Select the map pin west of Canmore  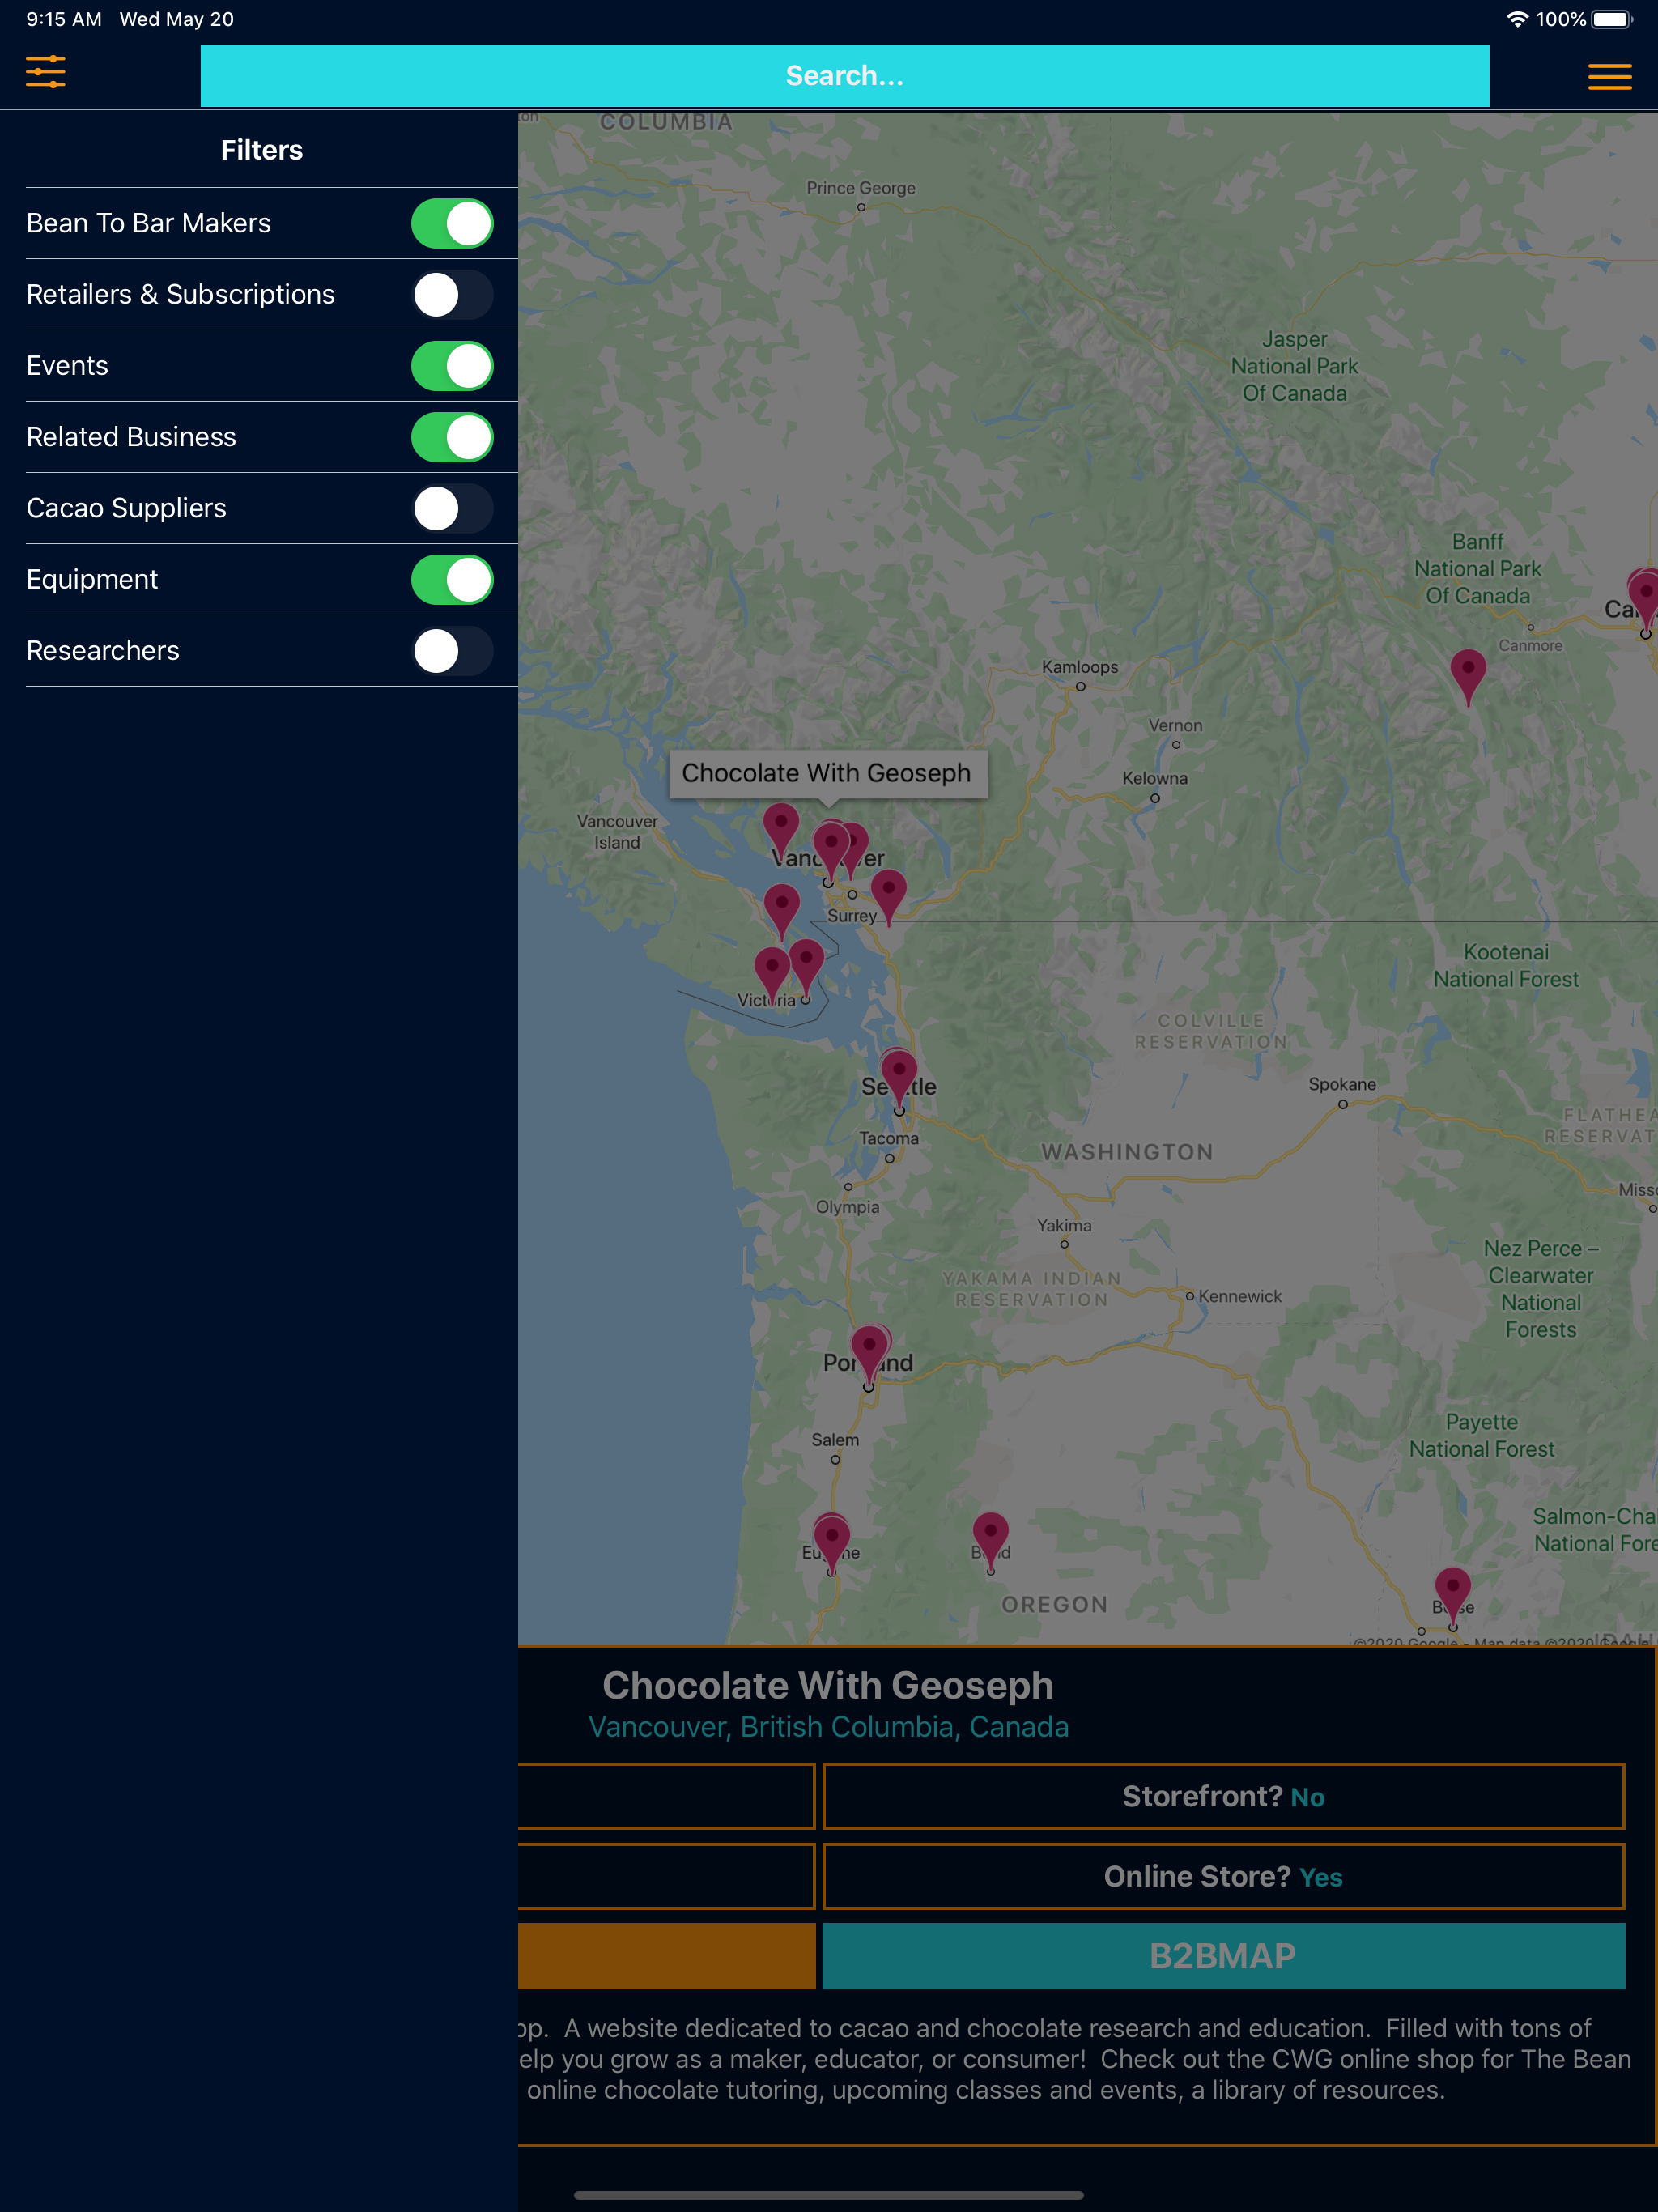pos(1467,678)
